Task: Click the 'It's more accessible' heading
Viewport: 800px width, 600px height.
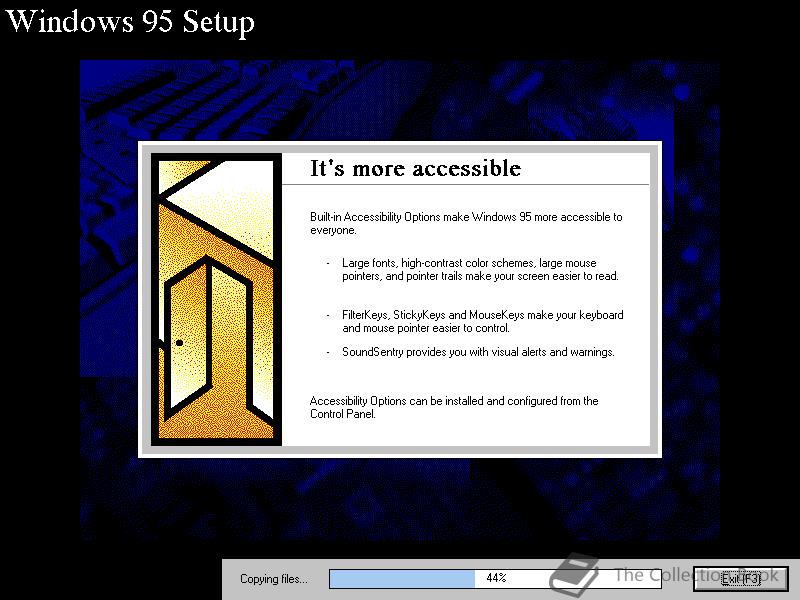Action: pos(415,168)
